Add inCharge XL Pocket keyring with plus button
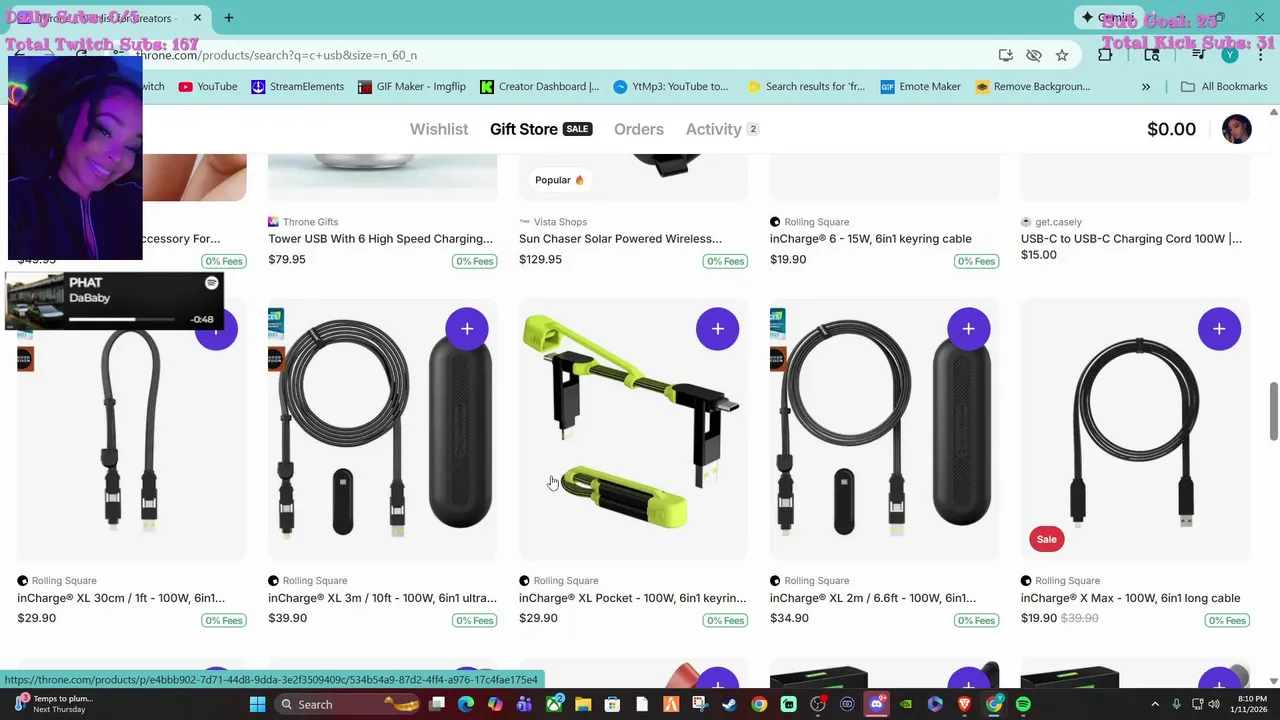The image size is (1280, 720). point(718,329)
